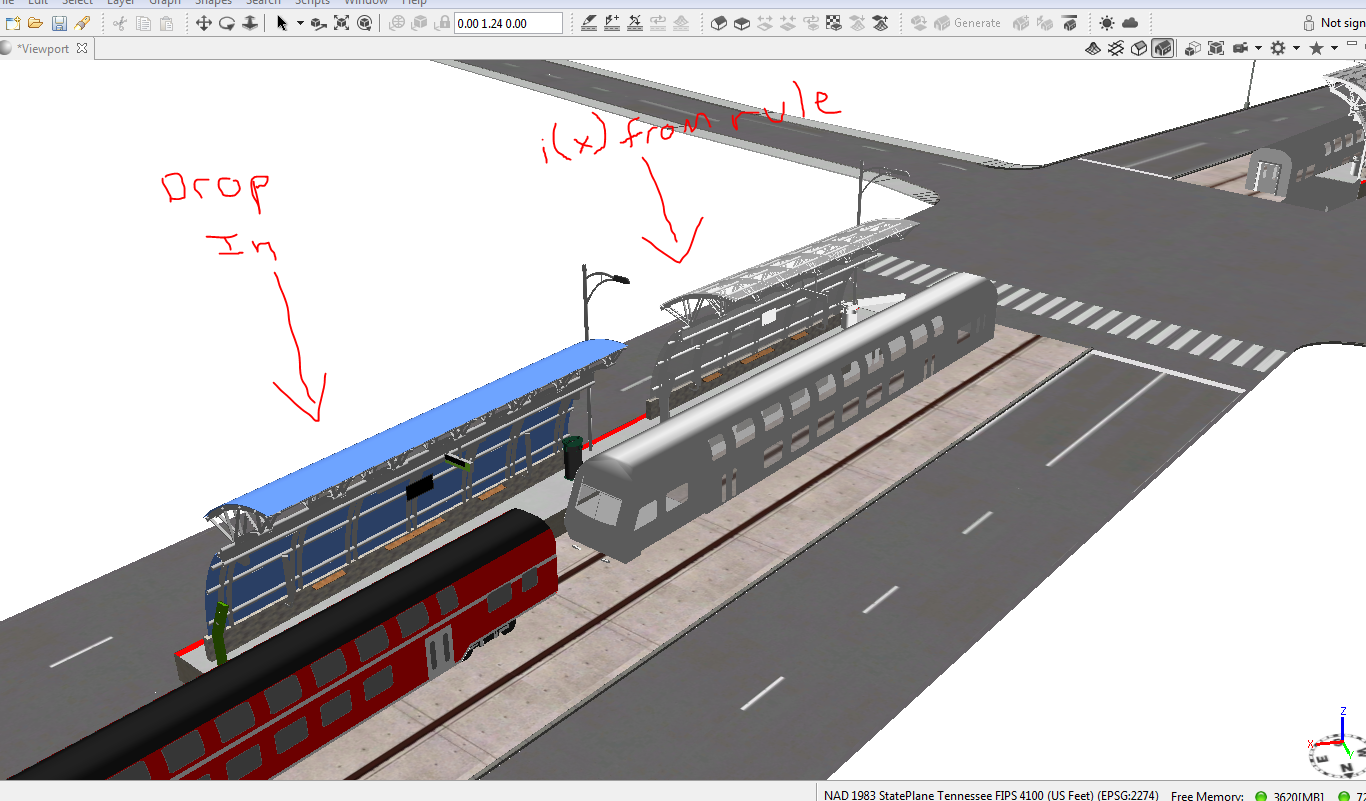The height and width of the screenshot is (801, 1366).
Task: Click the coordinate field showing 0.00 1.24 0.00
Action: [508, 23]
